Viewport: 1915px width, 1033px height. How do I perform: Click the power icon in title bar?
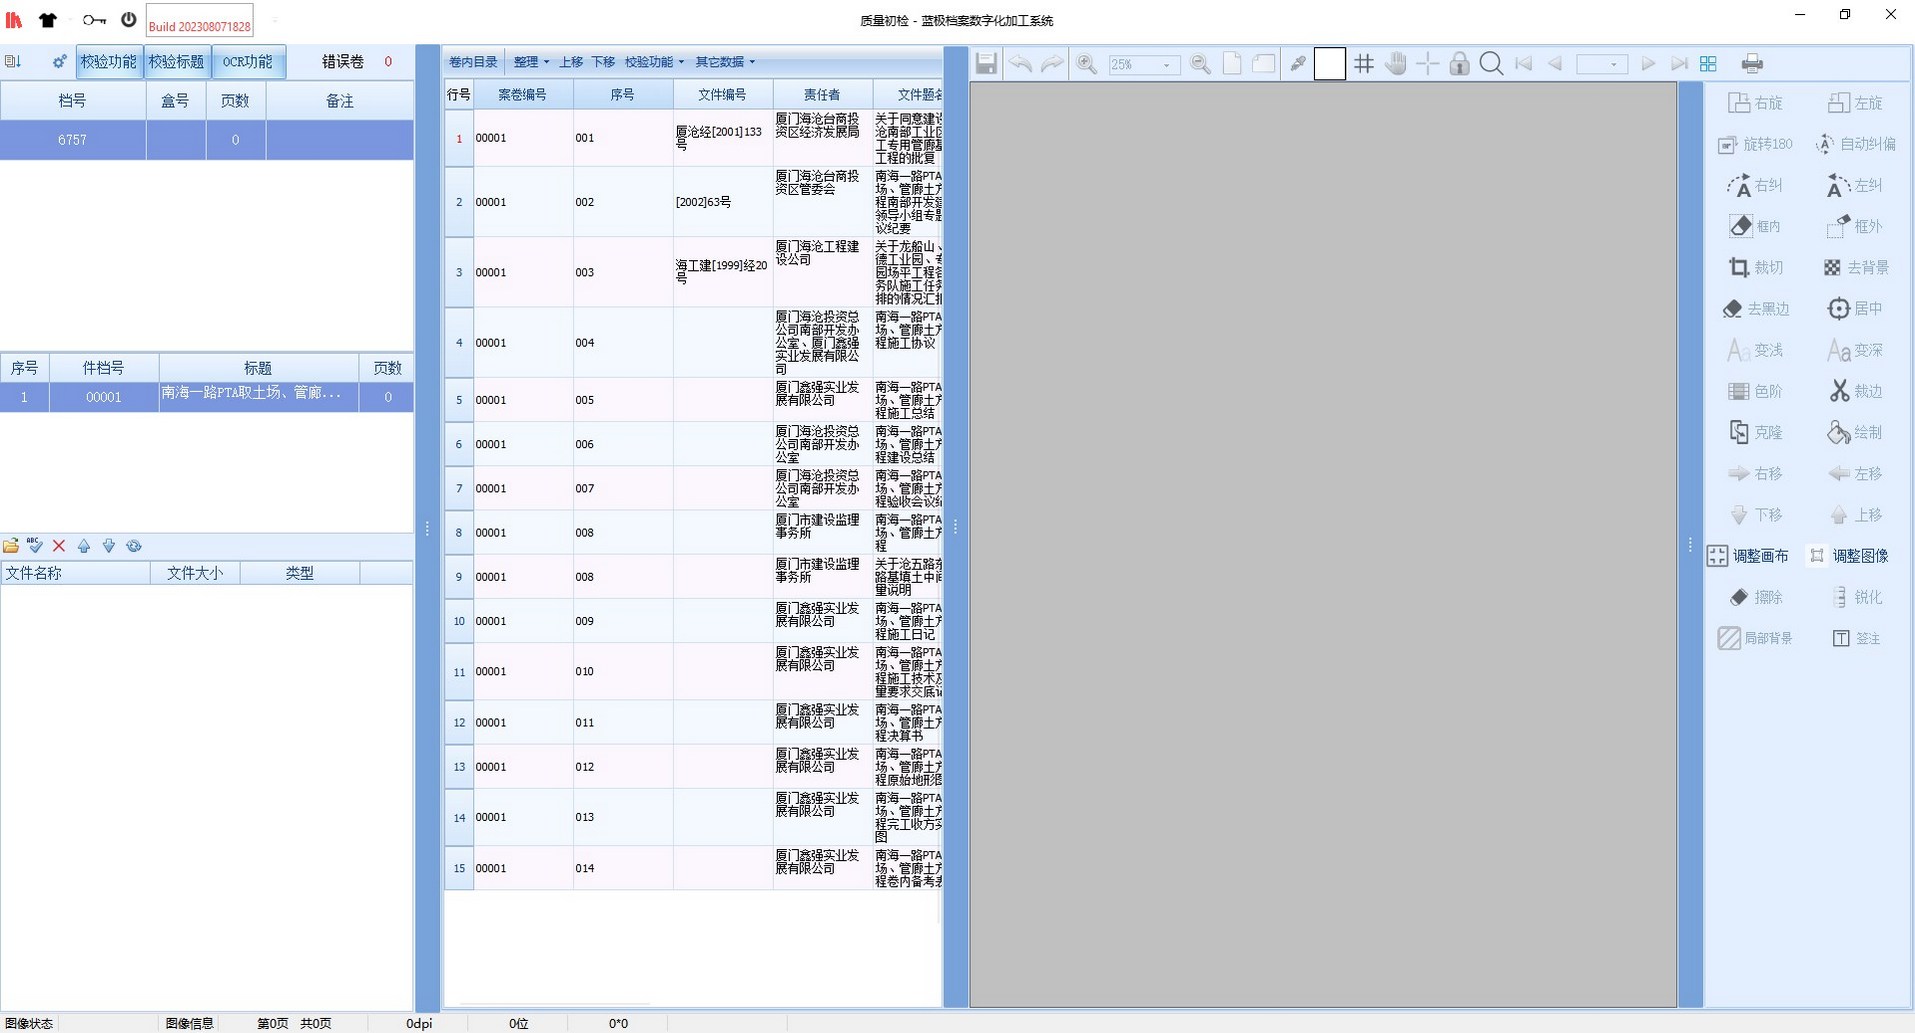128,20
